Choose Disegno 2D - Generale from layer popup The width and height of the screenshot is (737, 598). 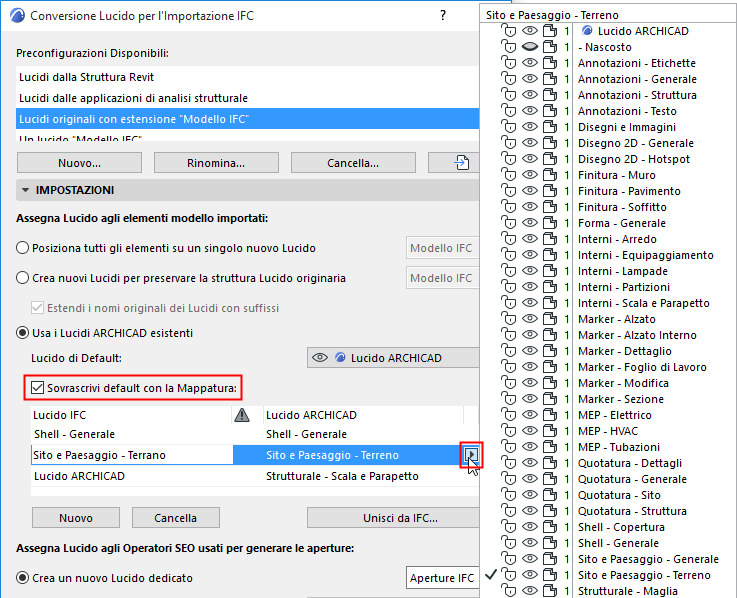click(635, 143)
